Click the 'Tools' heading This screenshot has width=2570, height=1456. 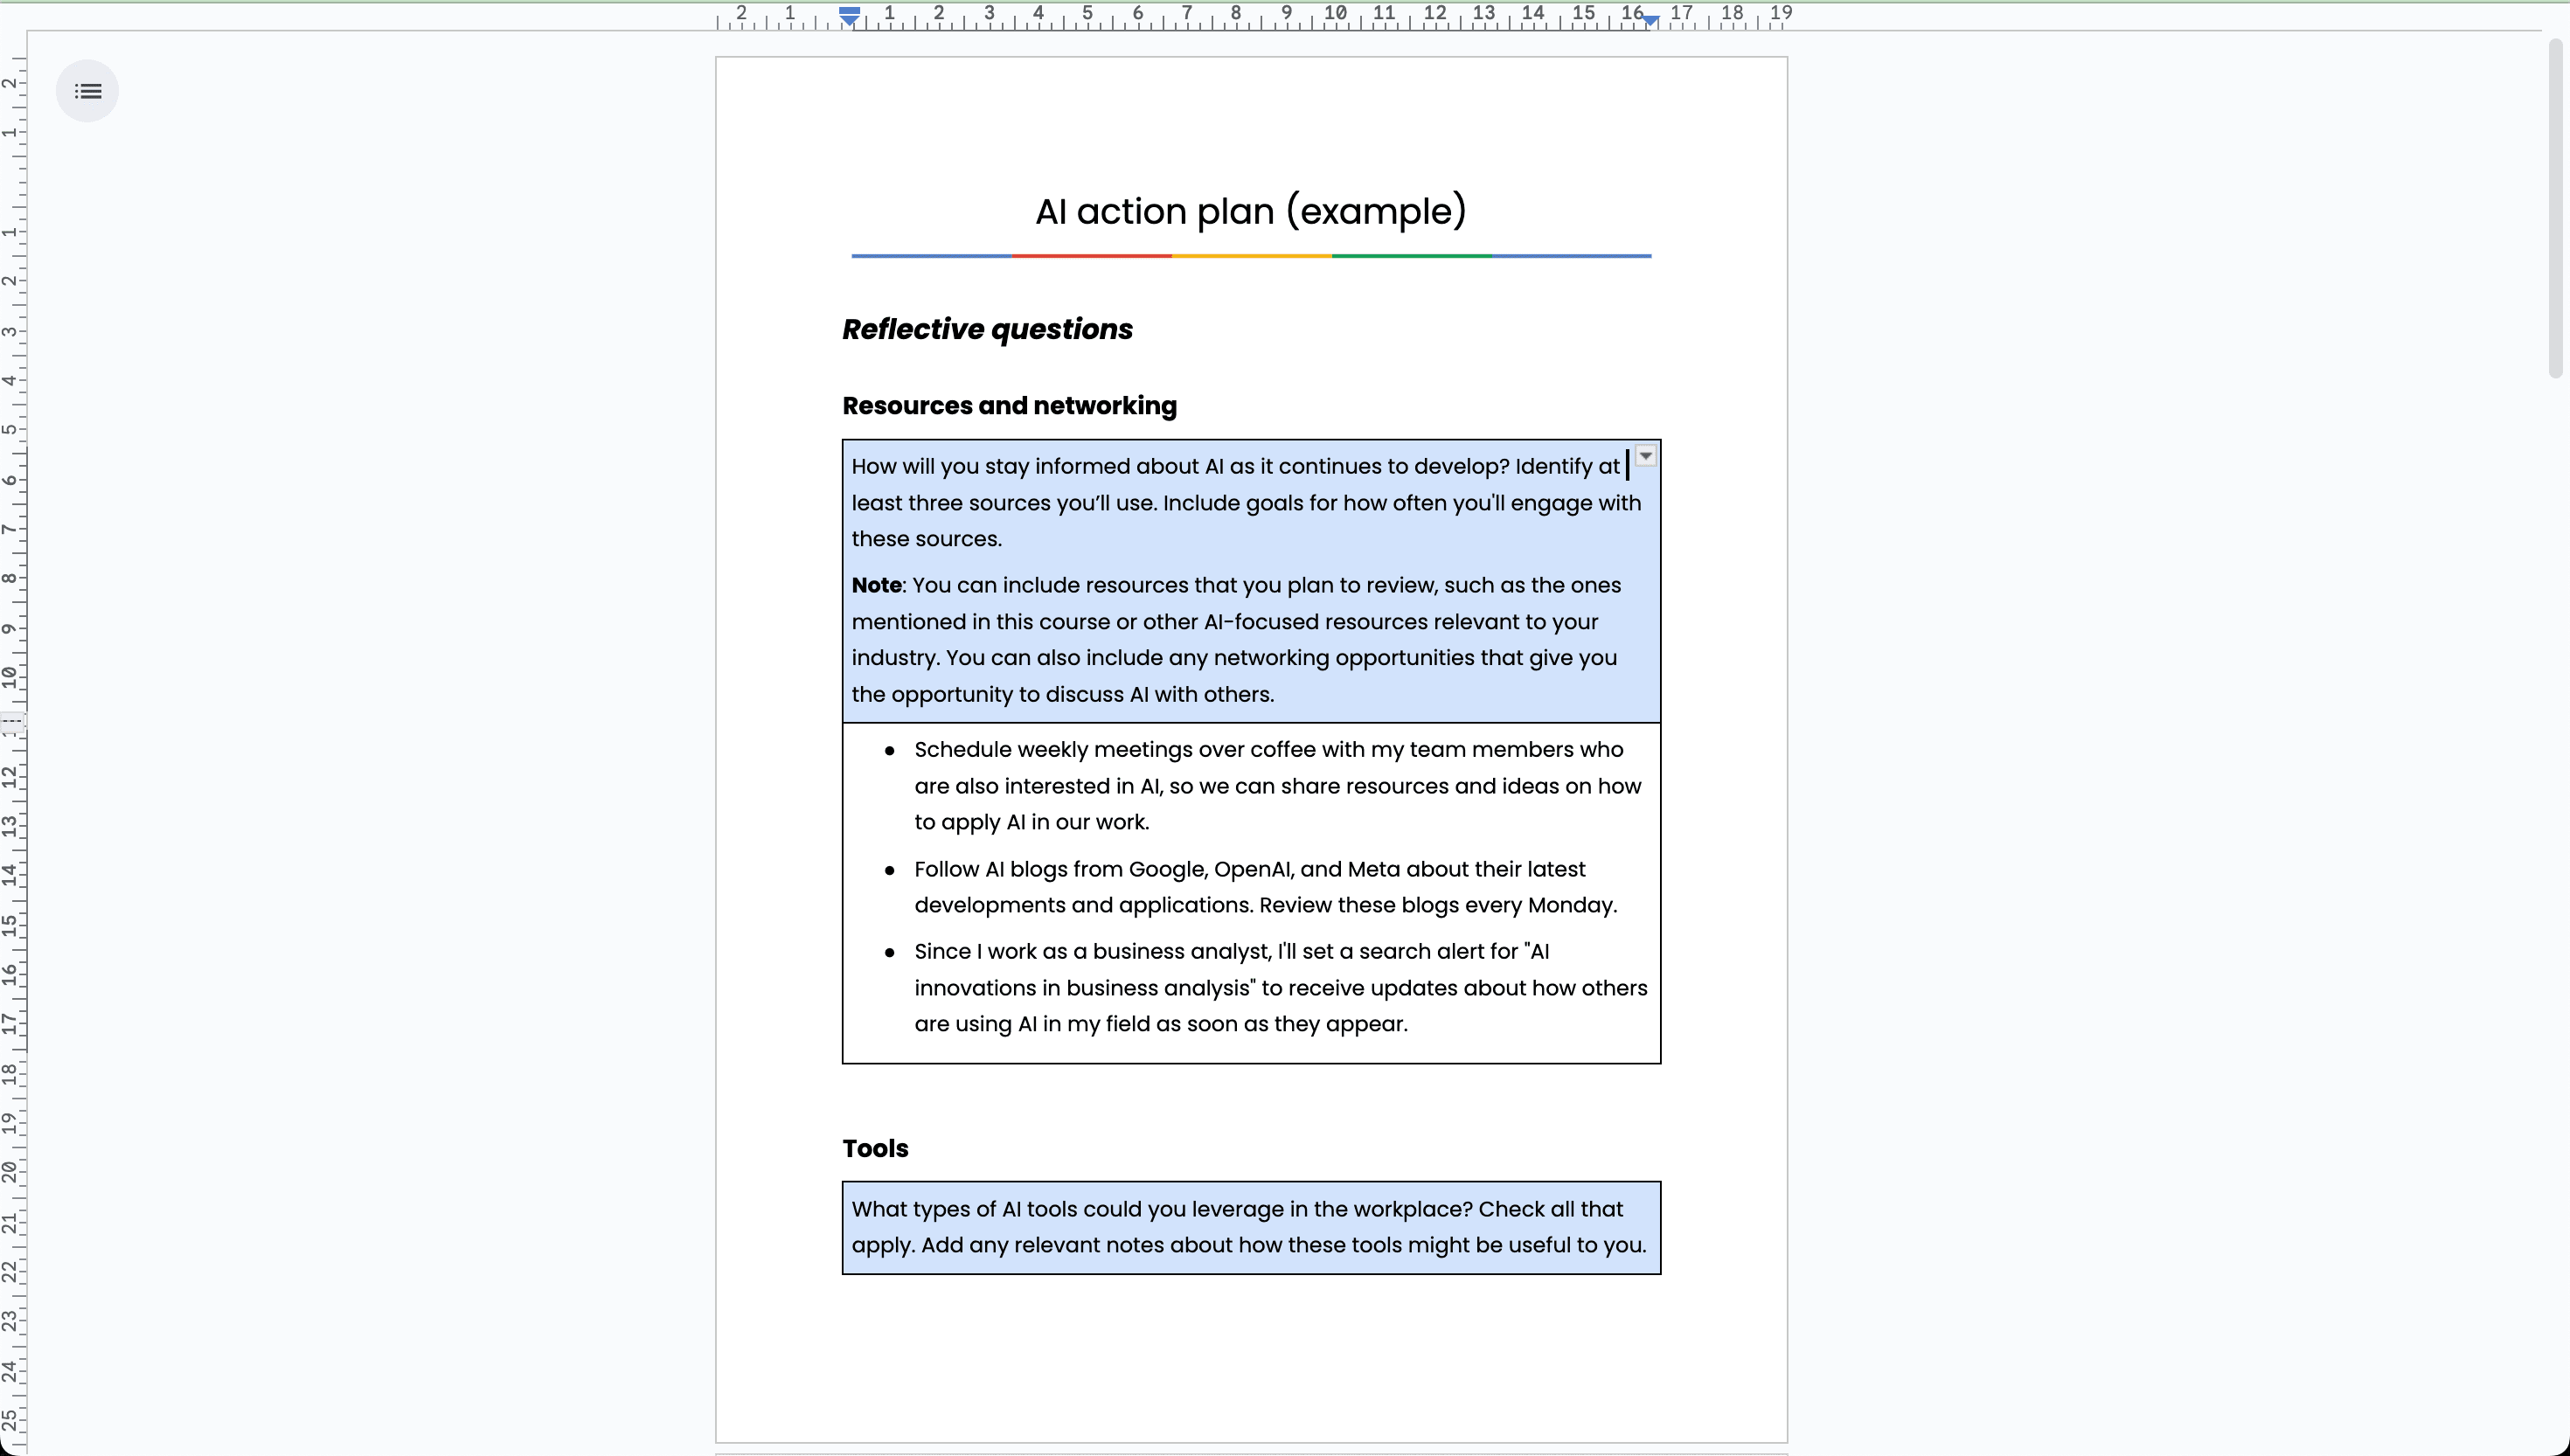coord(875,1148)
